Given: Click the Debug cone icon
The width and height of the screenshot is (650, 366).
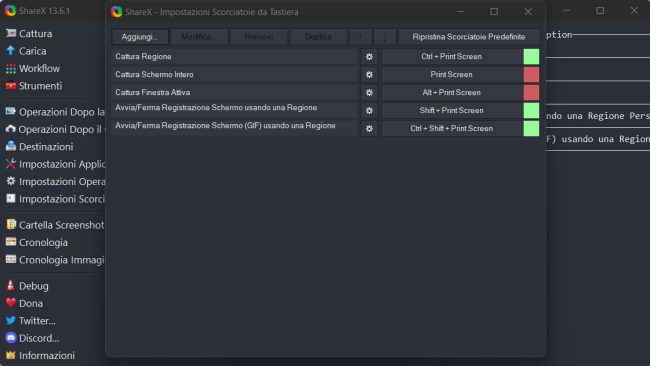Looking at the screenshot, I should 11,286.
